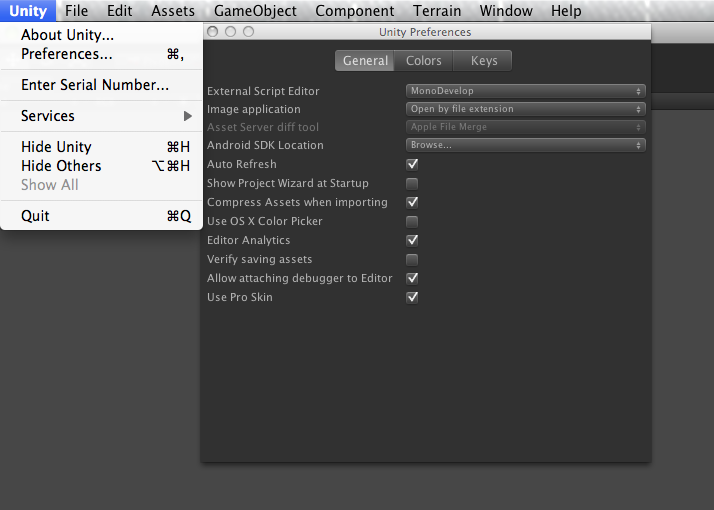The image size is (714, 510).
Task: Open Image application dropdown
Action: [x=525, y=109]
